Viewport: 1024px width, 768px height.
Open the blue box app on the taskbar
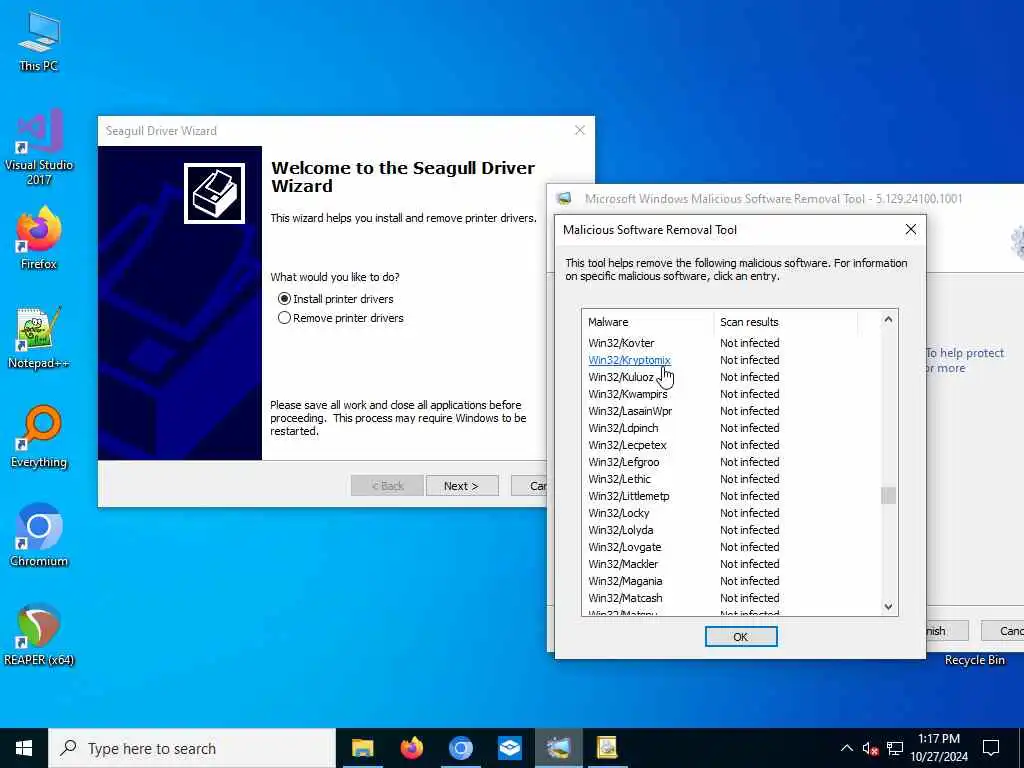click(x=509, y=748)
